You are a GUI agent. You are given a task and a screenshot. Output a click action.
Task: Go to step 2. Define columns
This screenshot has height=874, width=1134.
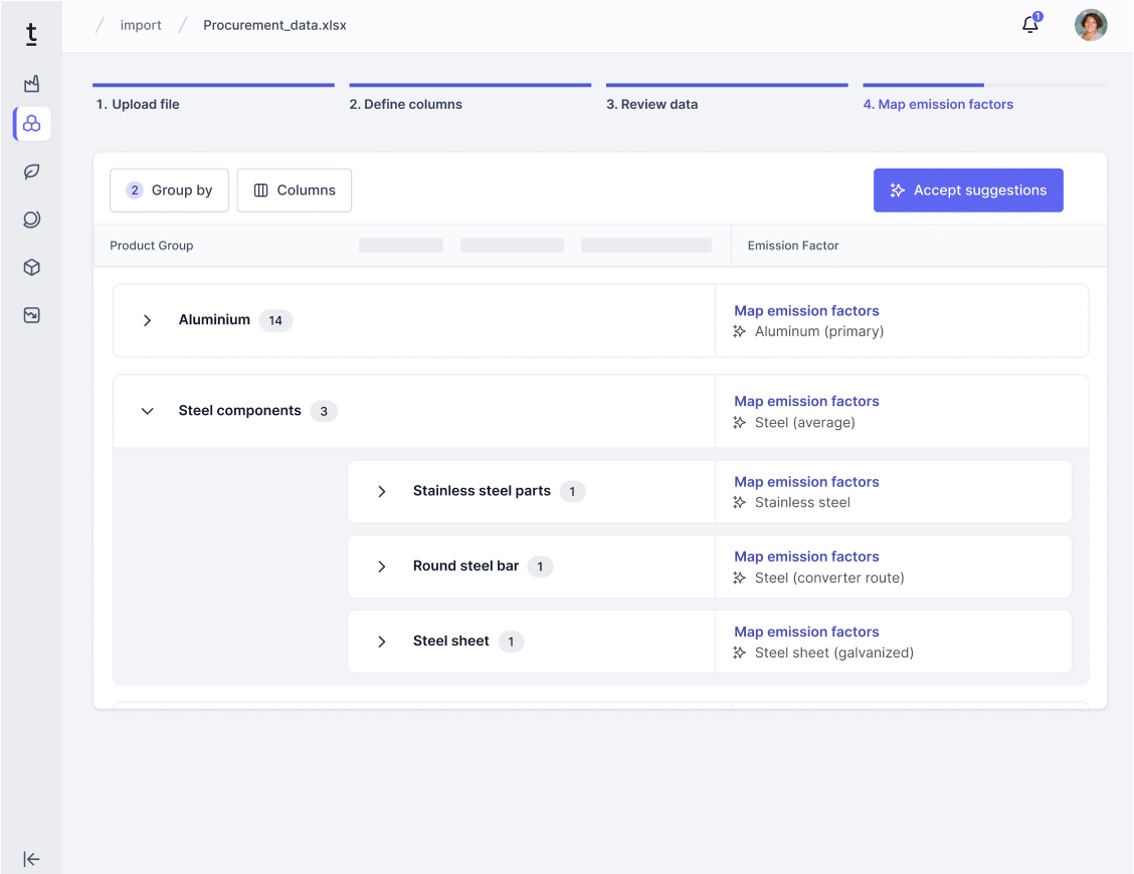pyautogui.click(x=406, y=104)
